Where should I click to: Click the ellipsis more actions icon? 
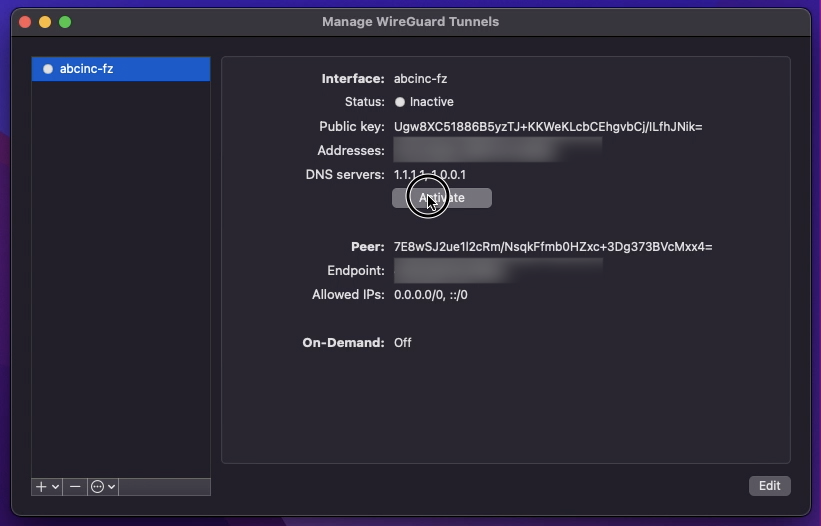coord(97,487)
